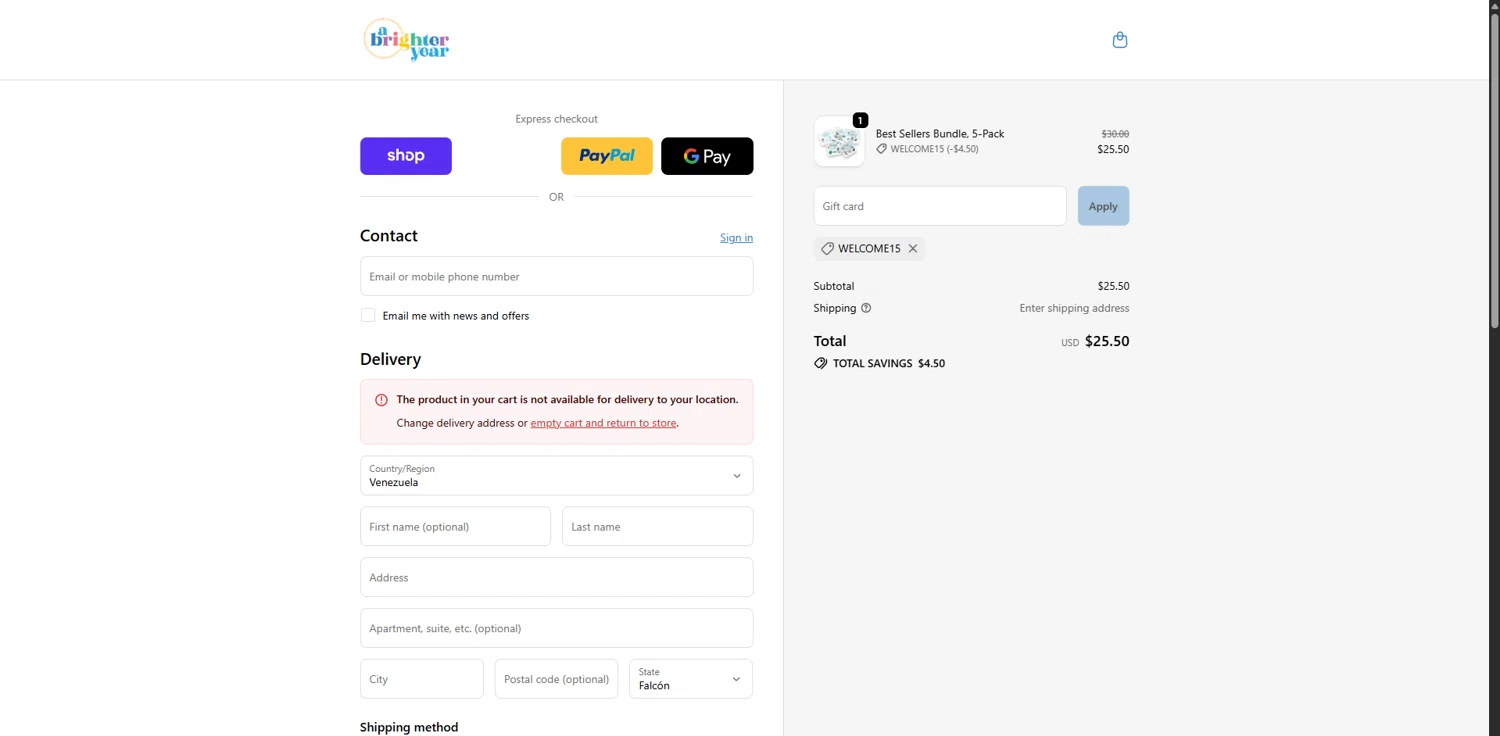Click the crossed-out $30.00 price
Screen dimensions: 1500x736
[1115, 134]
